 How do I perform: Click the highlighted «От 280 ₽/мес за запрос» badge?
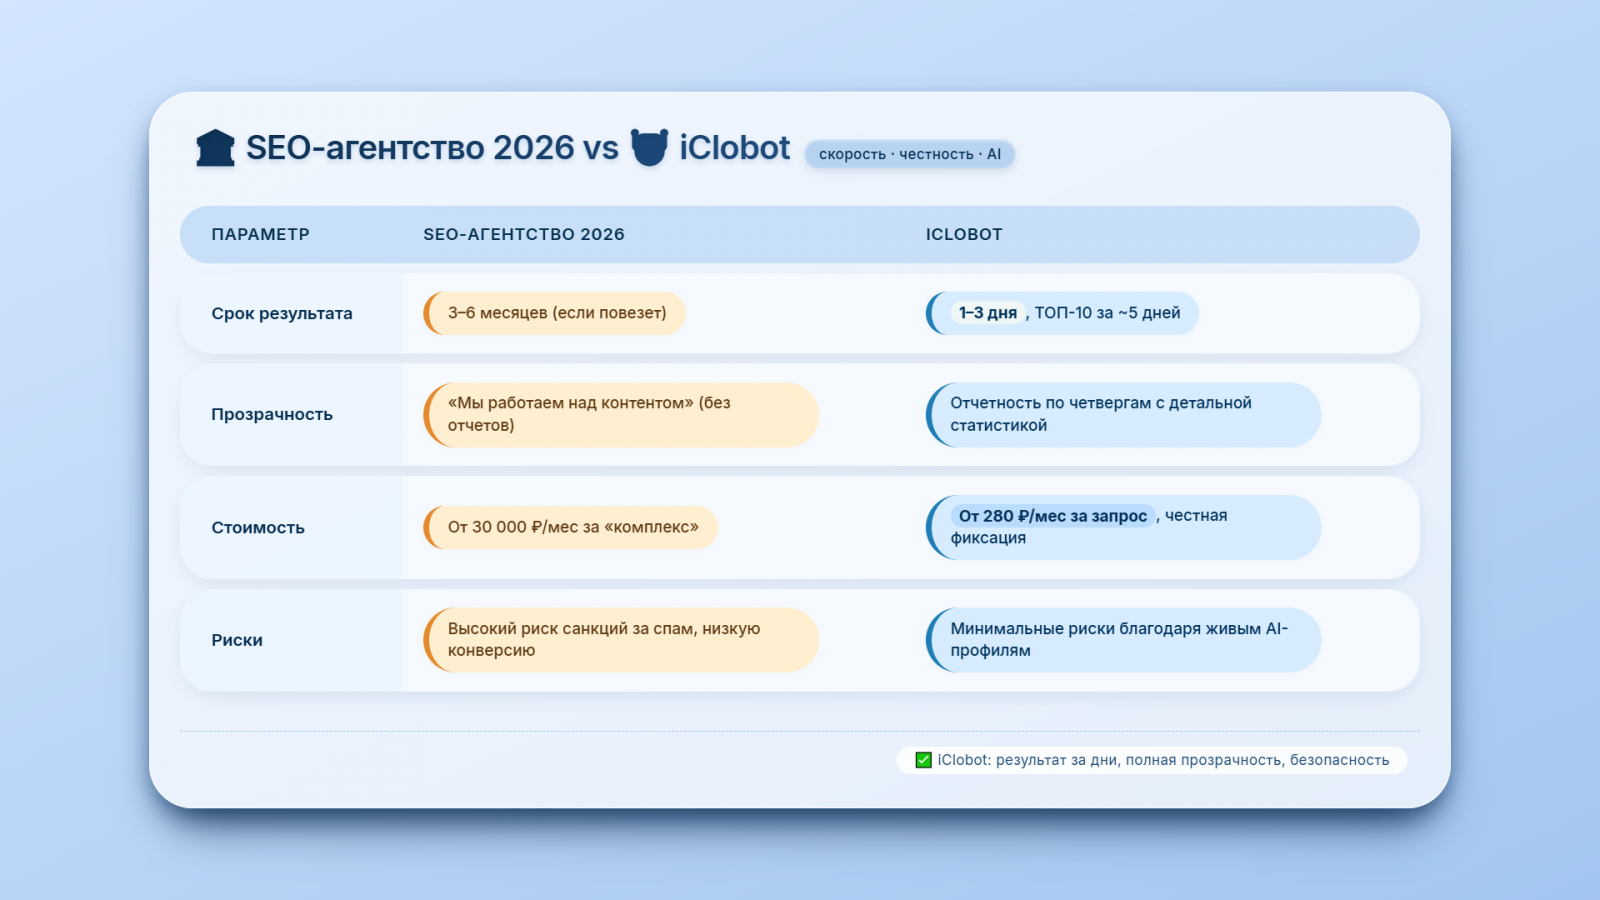click(1052, 516)
